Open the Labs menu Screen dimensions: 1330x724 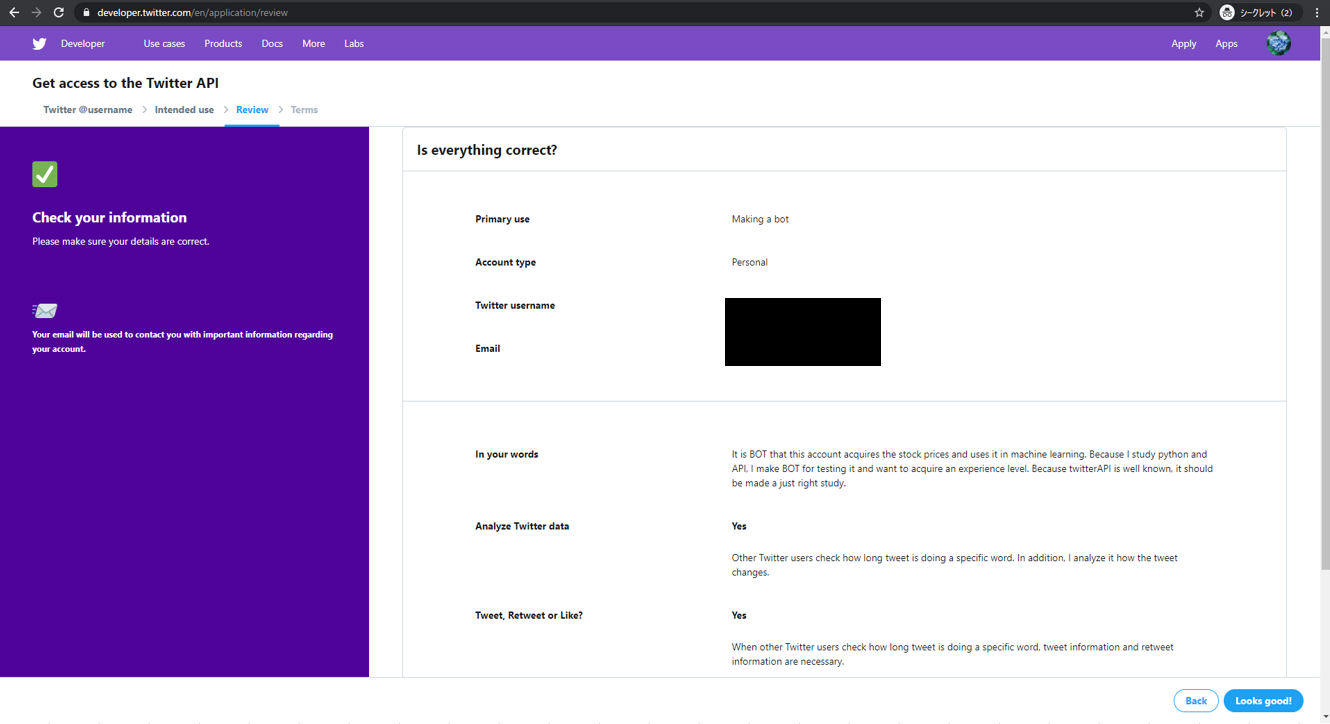click(354, 44)
